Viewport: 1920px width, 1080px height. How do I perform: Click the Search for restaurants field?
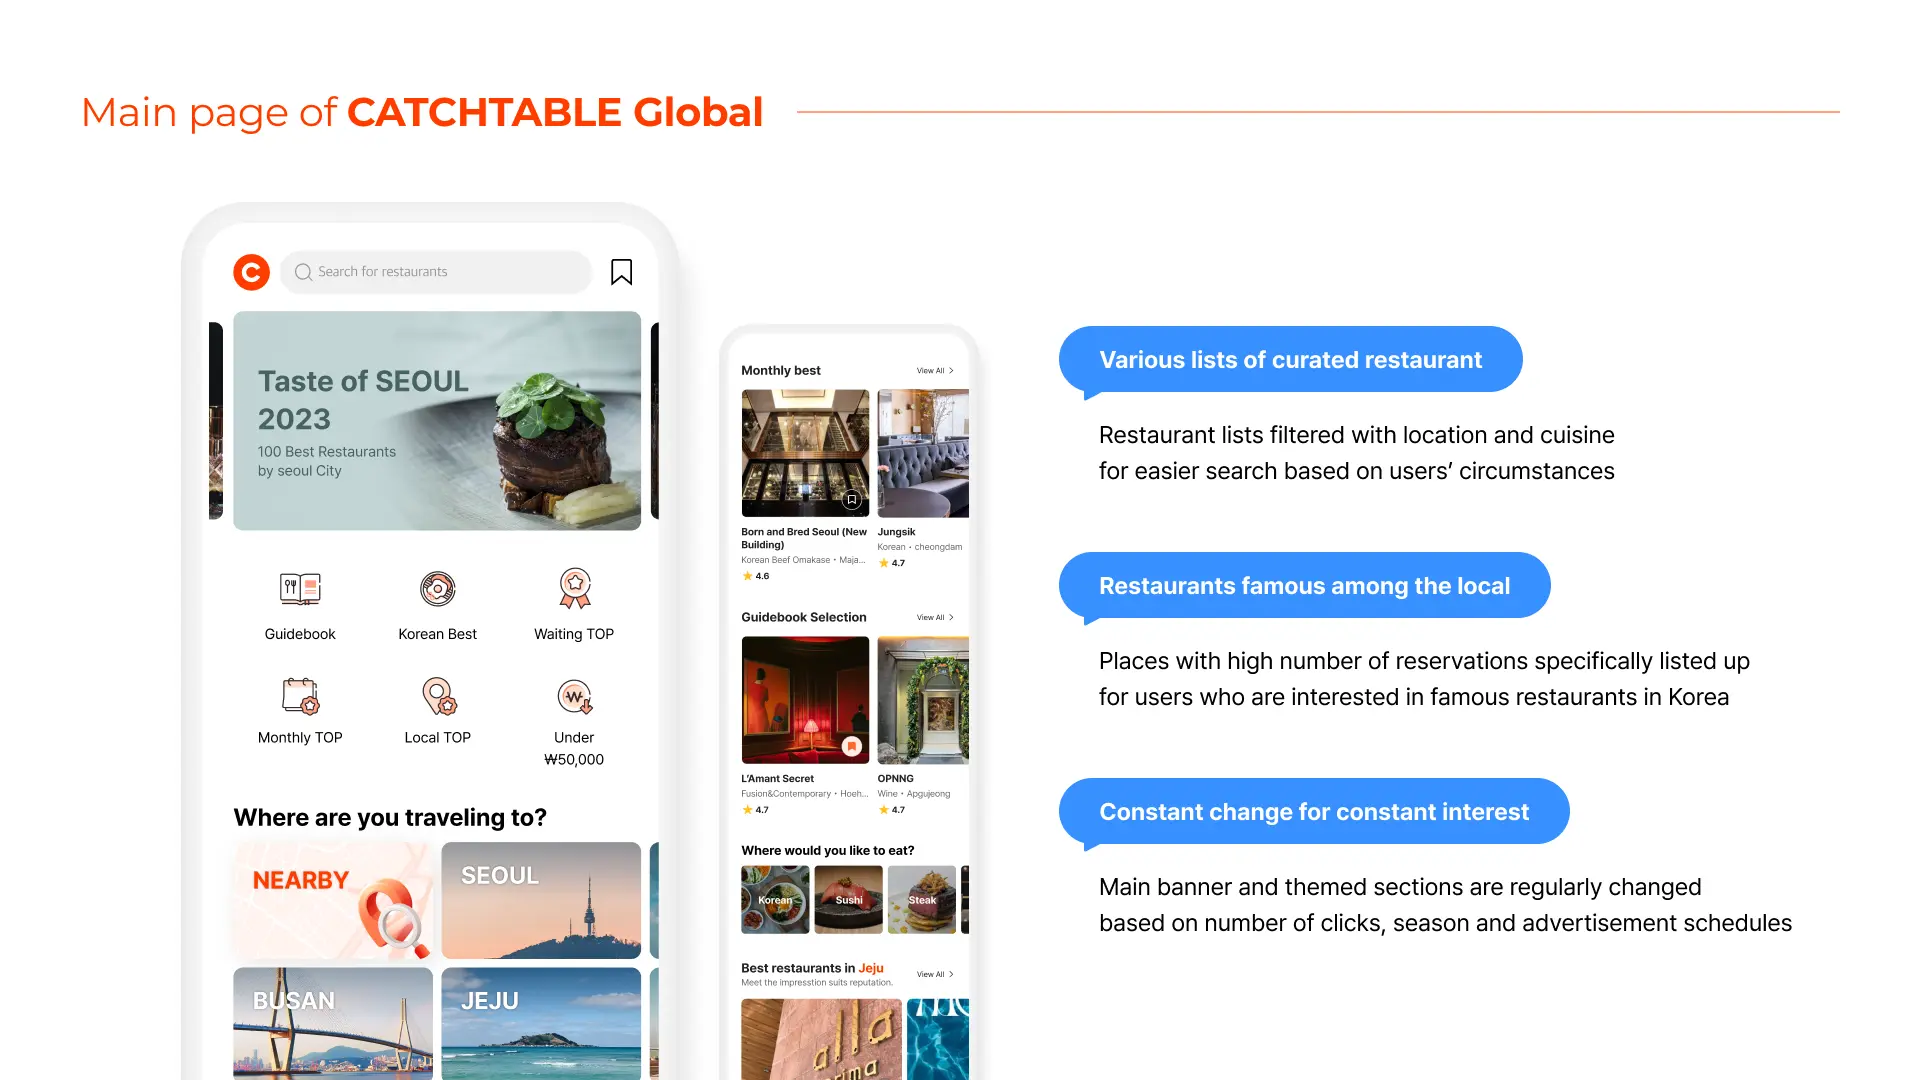pyautogui.click(x=436, y=272)
